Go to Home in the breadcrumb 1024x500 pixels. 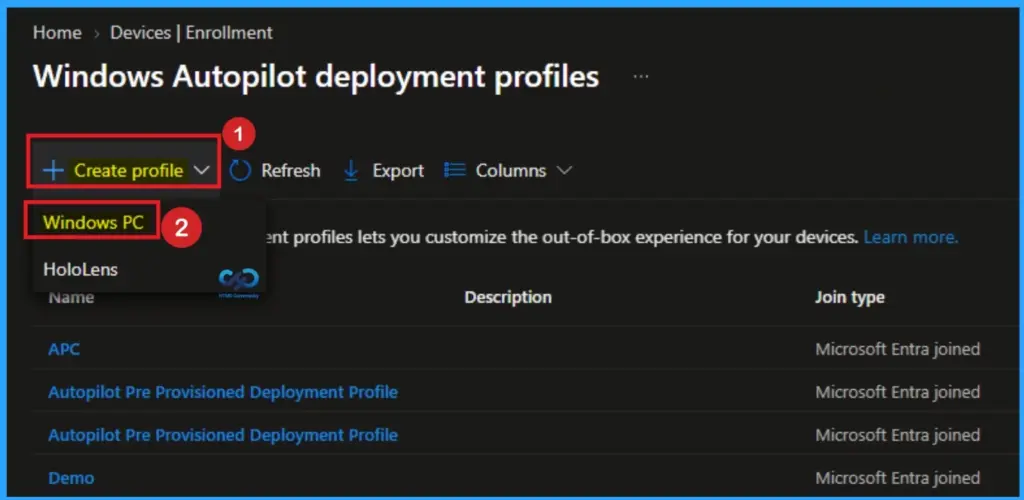tap(57, 33)
